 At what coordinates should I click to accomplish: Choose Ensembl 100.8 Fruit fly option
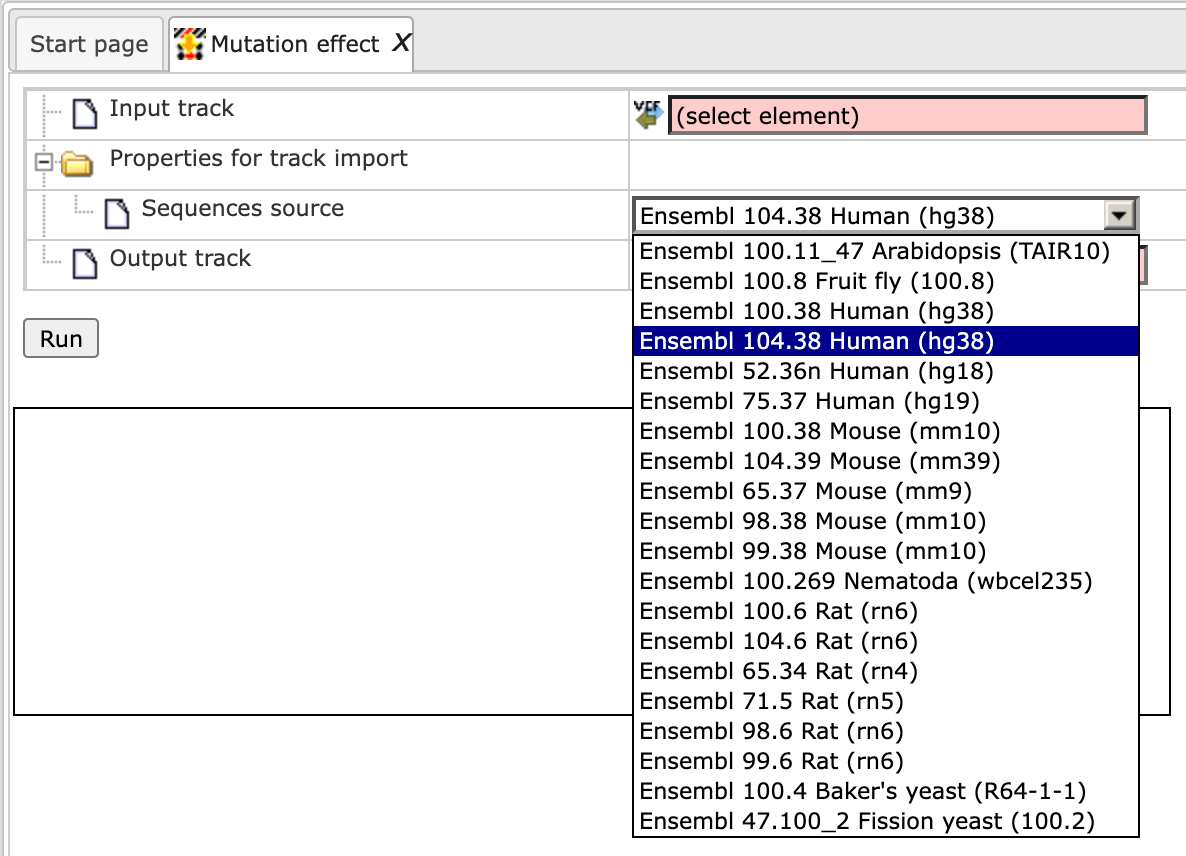point(885,281)
